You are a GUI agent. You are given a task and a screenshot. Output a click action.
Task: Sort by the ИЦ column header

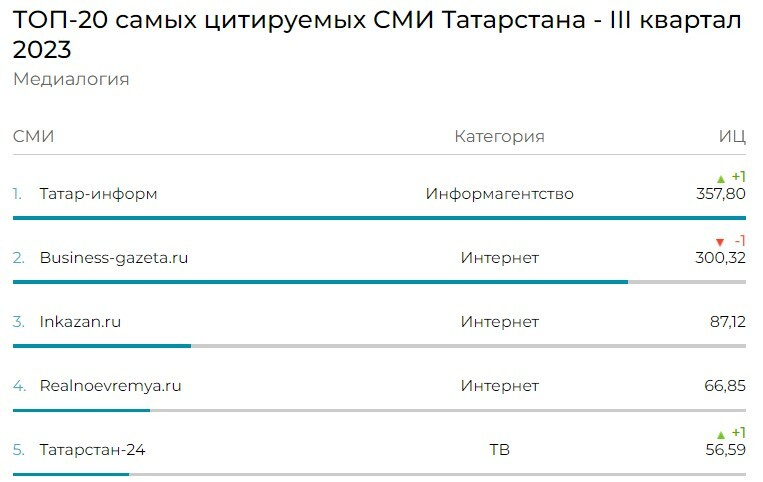pos(731,137)
